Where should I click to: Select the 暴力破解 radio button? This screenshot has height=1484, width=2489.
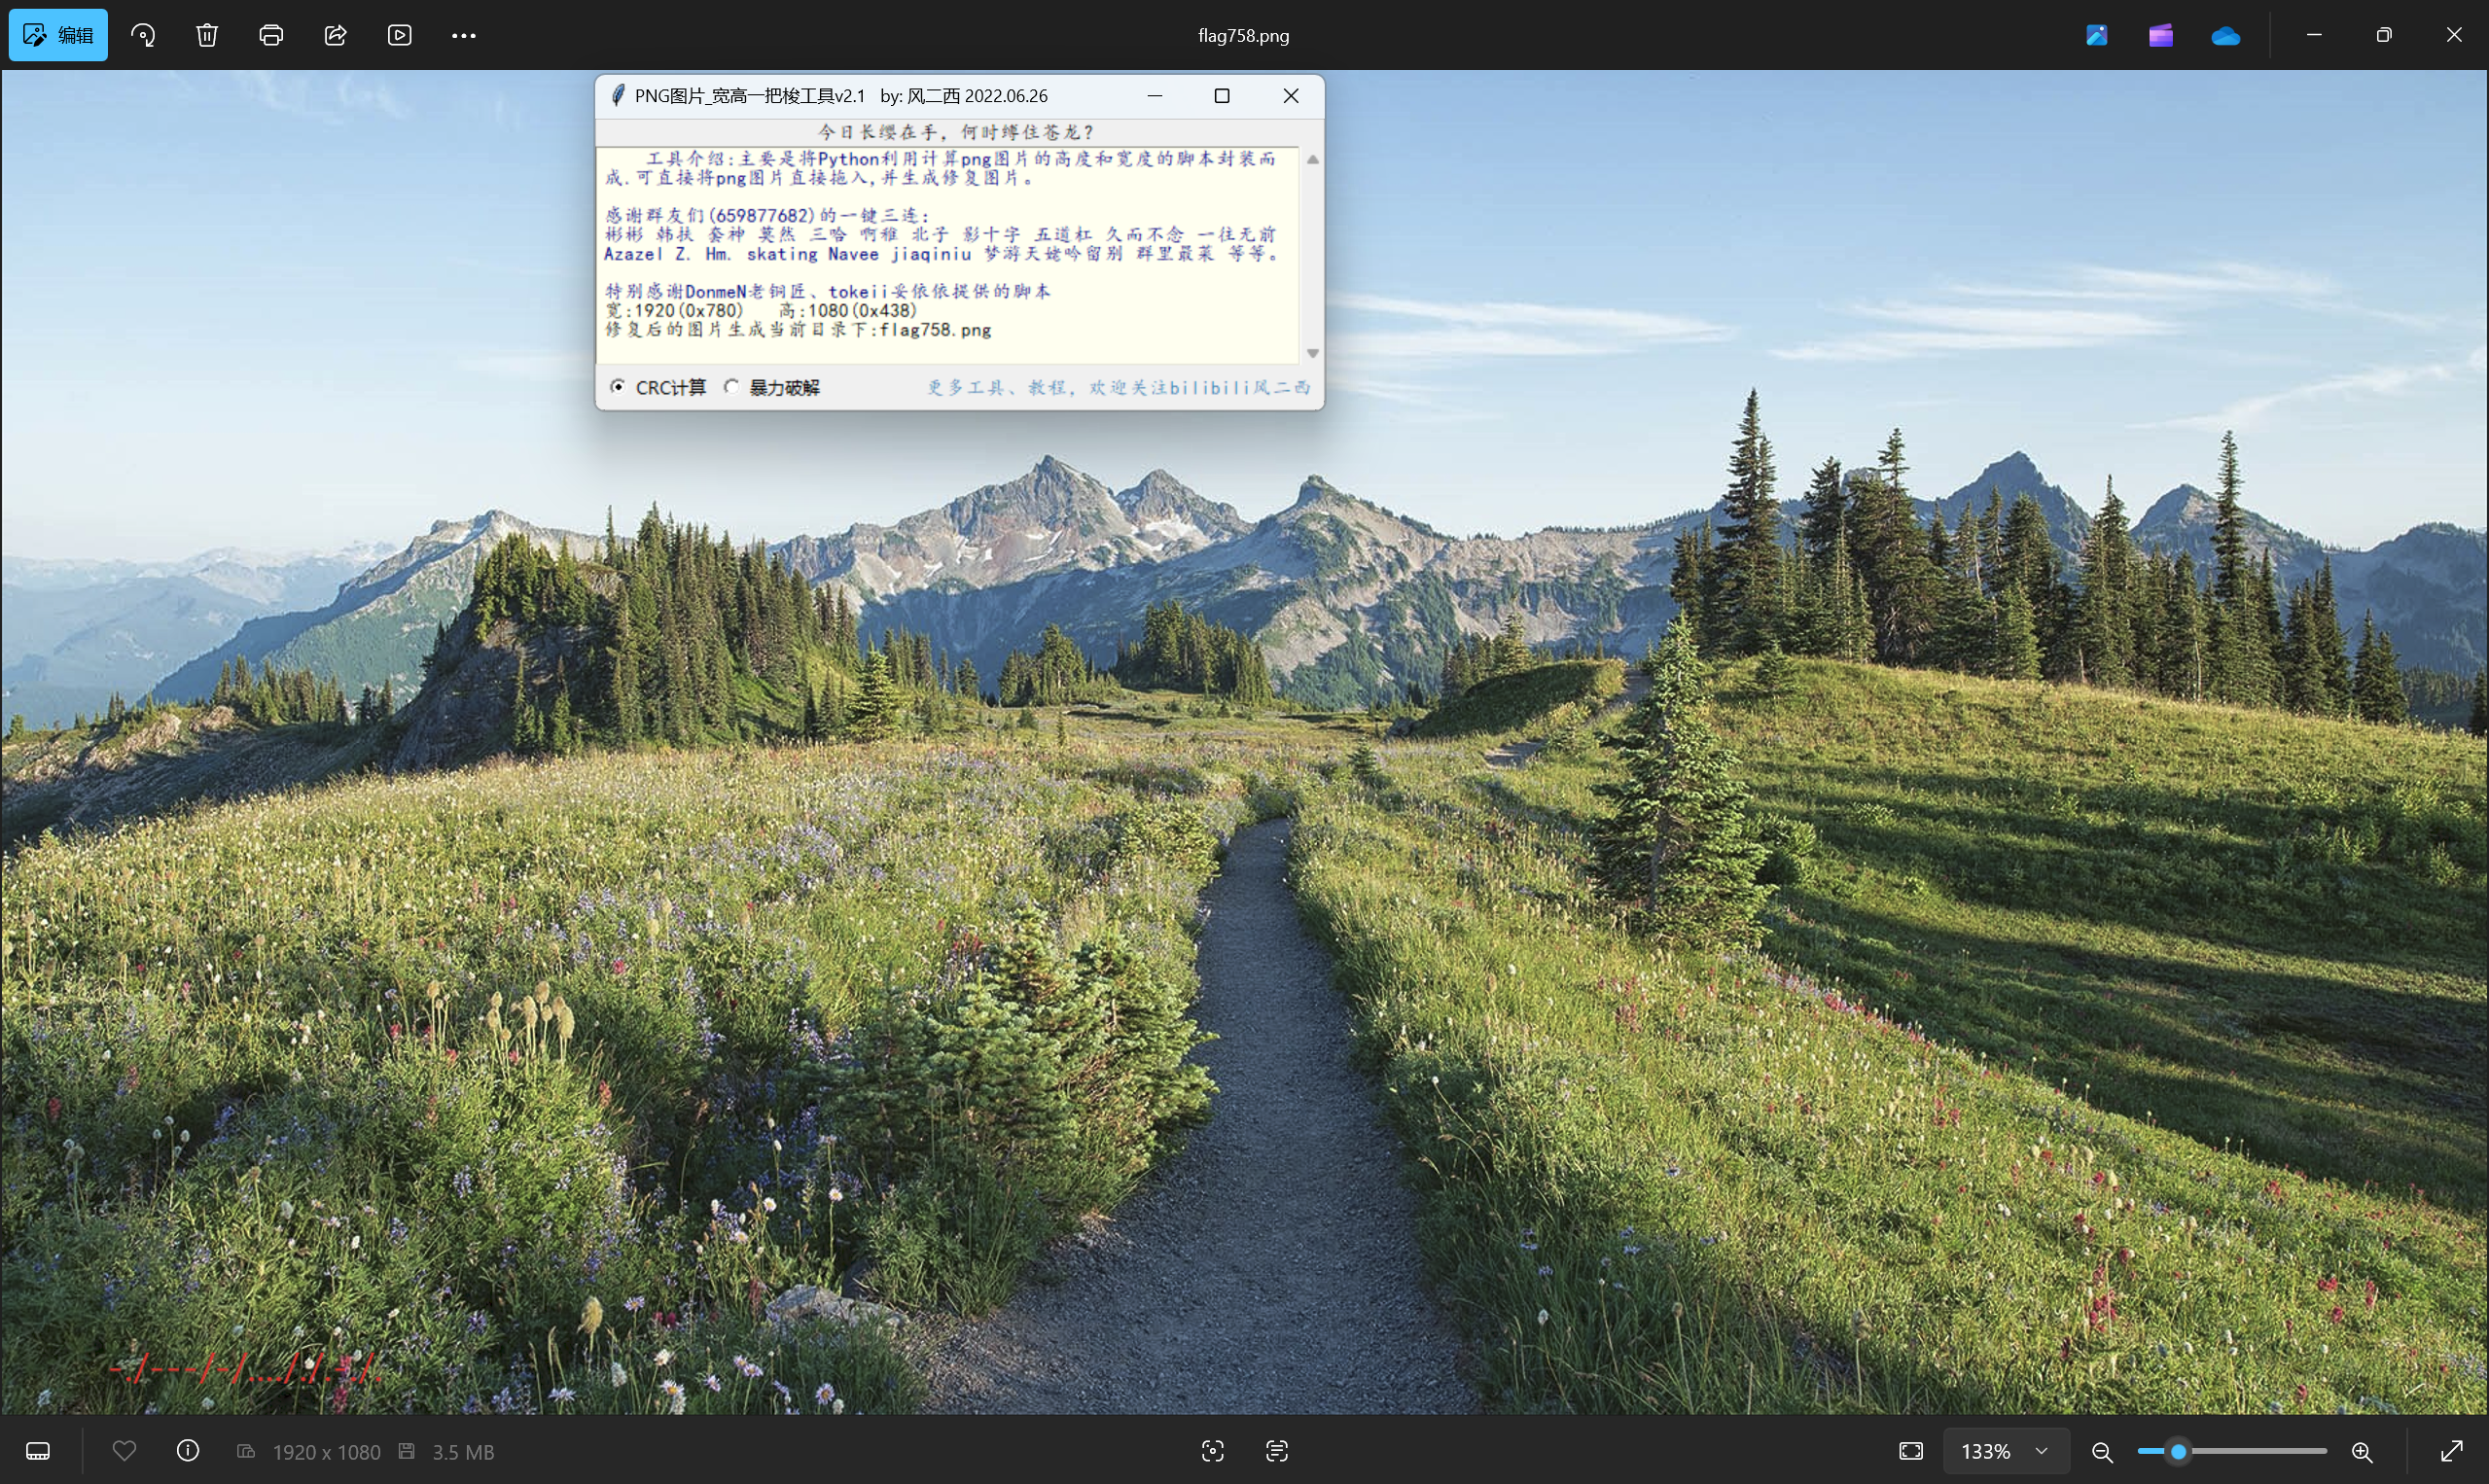point(731,386)
